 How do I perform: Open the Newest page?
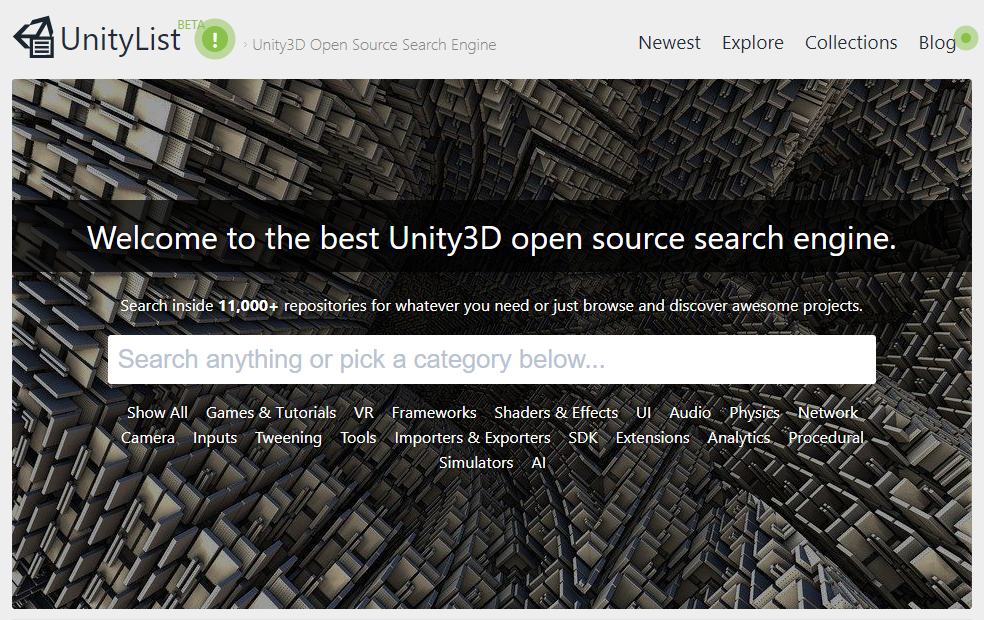point(669,43)
